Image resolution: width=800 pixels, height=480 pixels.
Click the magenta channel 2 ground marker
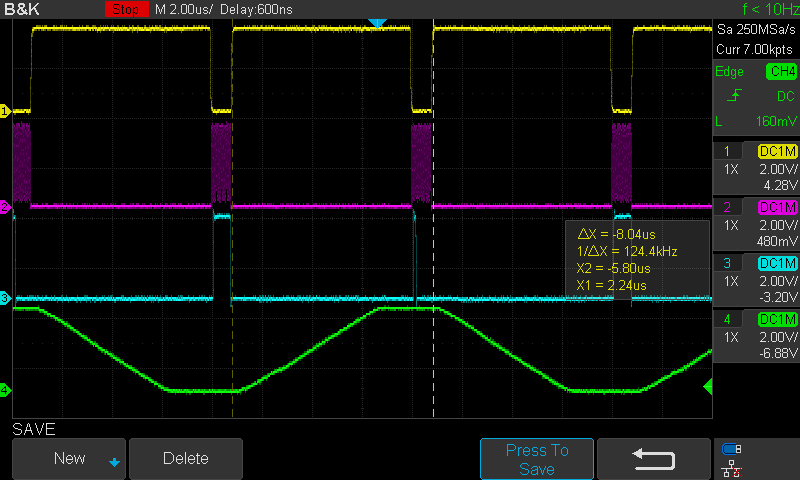tap(5, 207)
